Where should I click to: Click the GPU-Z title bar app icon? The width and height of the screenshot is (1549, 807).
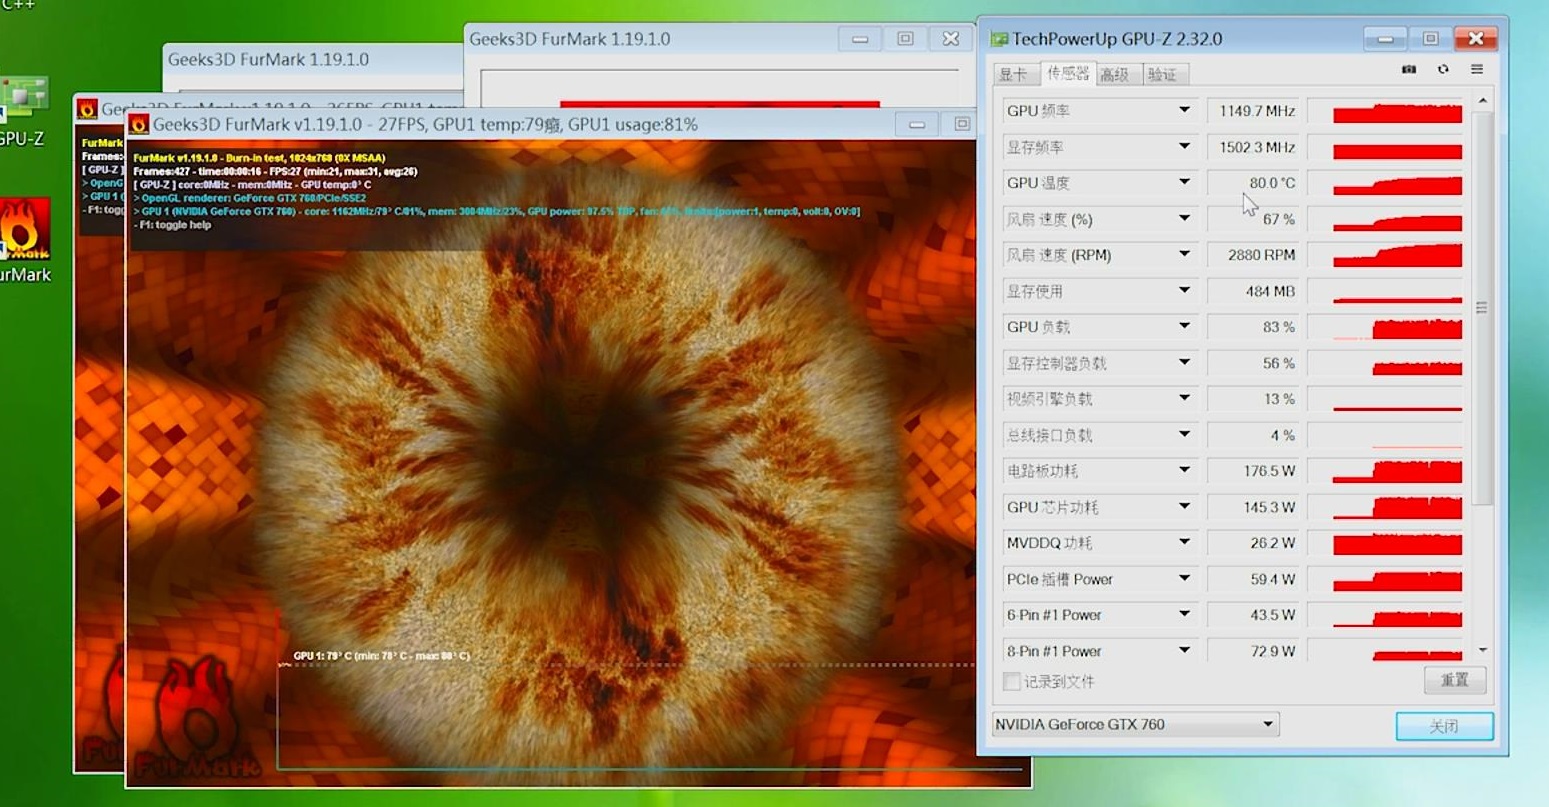pos(999,39)
